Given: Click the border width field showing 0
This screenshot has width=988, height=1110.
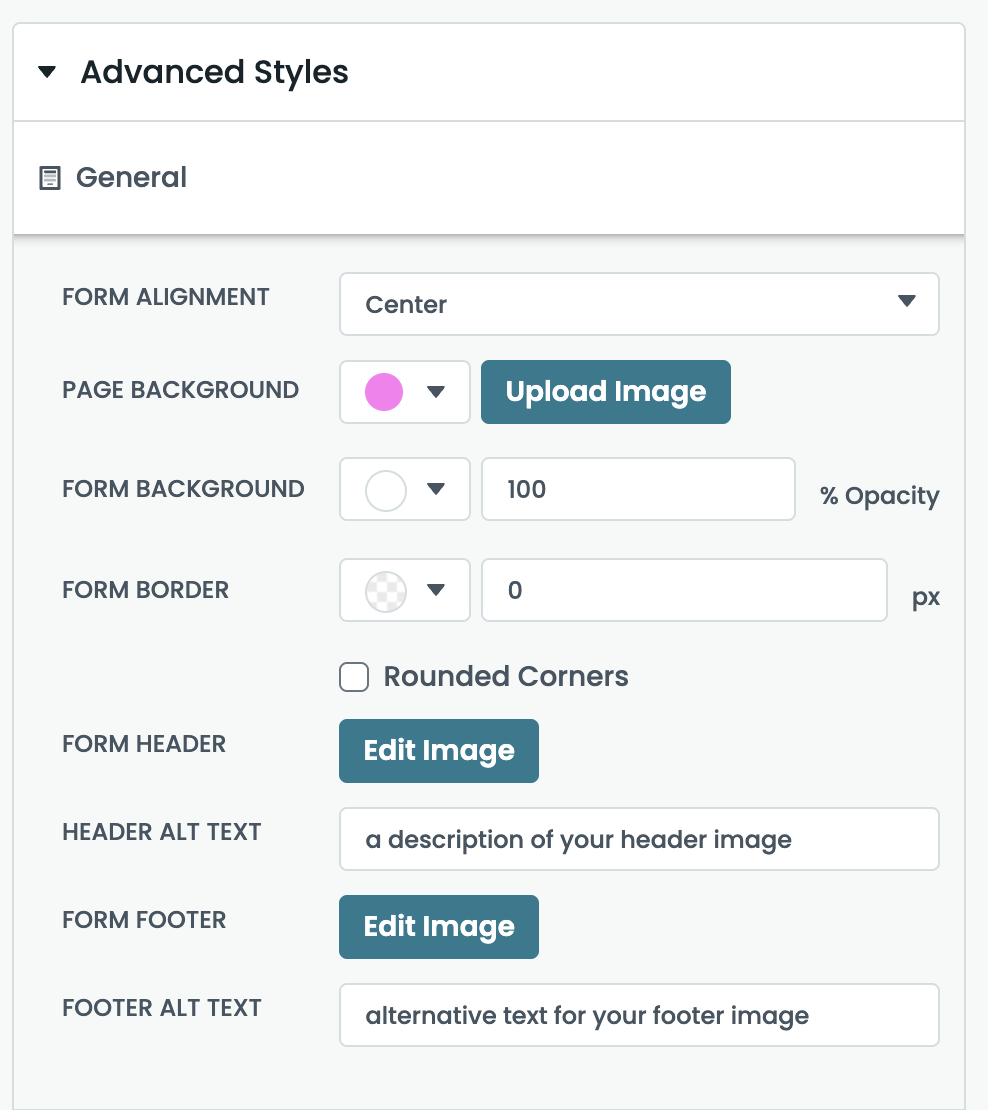Looking at the screenshot, I should pos(683,591).
